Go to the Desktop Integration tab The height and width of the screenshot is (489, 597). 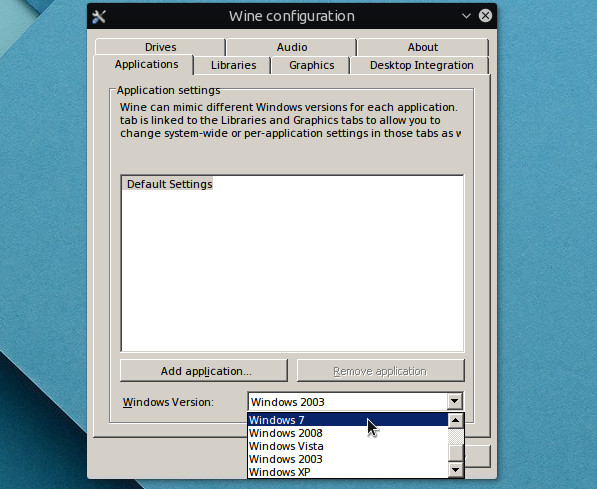point(421,65)
